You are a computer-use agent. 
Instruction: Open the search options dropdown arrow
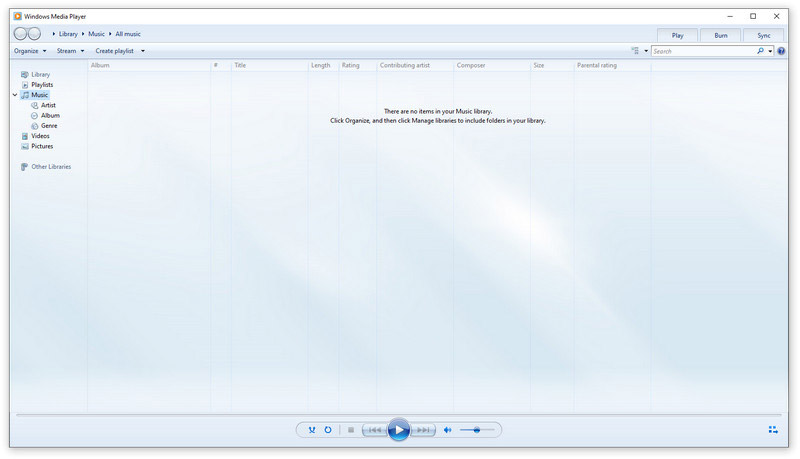[x=770, y=51]
